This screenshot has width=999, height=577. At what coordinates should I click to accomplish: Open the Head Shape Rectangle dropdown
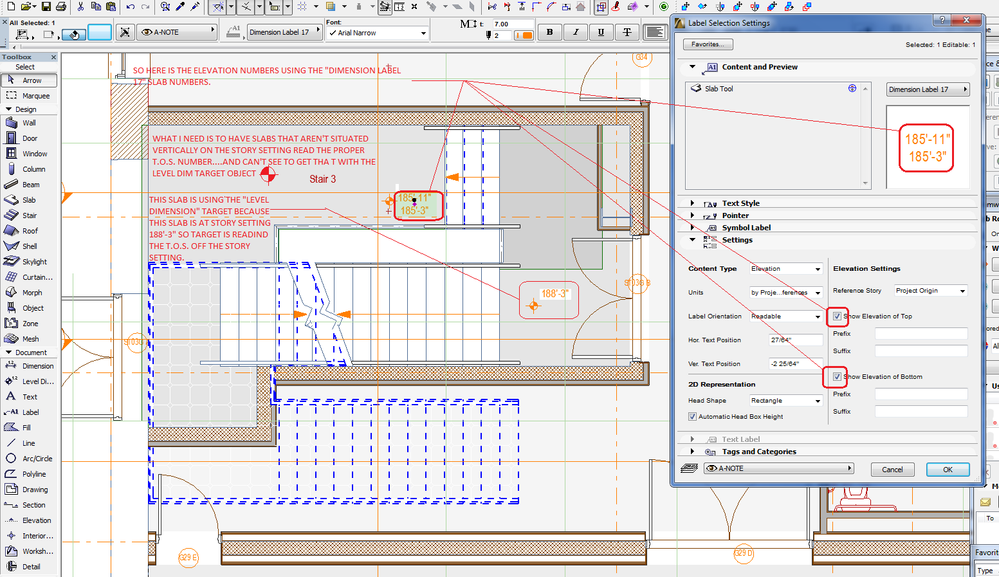pyautogui.click(x=786, y=401)
